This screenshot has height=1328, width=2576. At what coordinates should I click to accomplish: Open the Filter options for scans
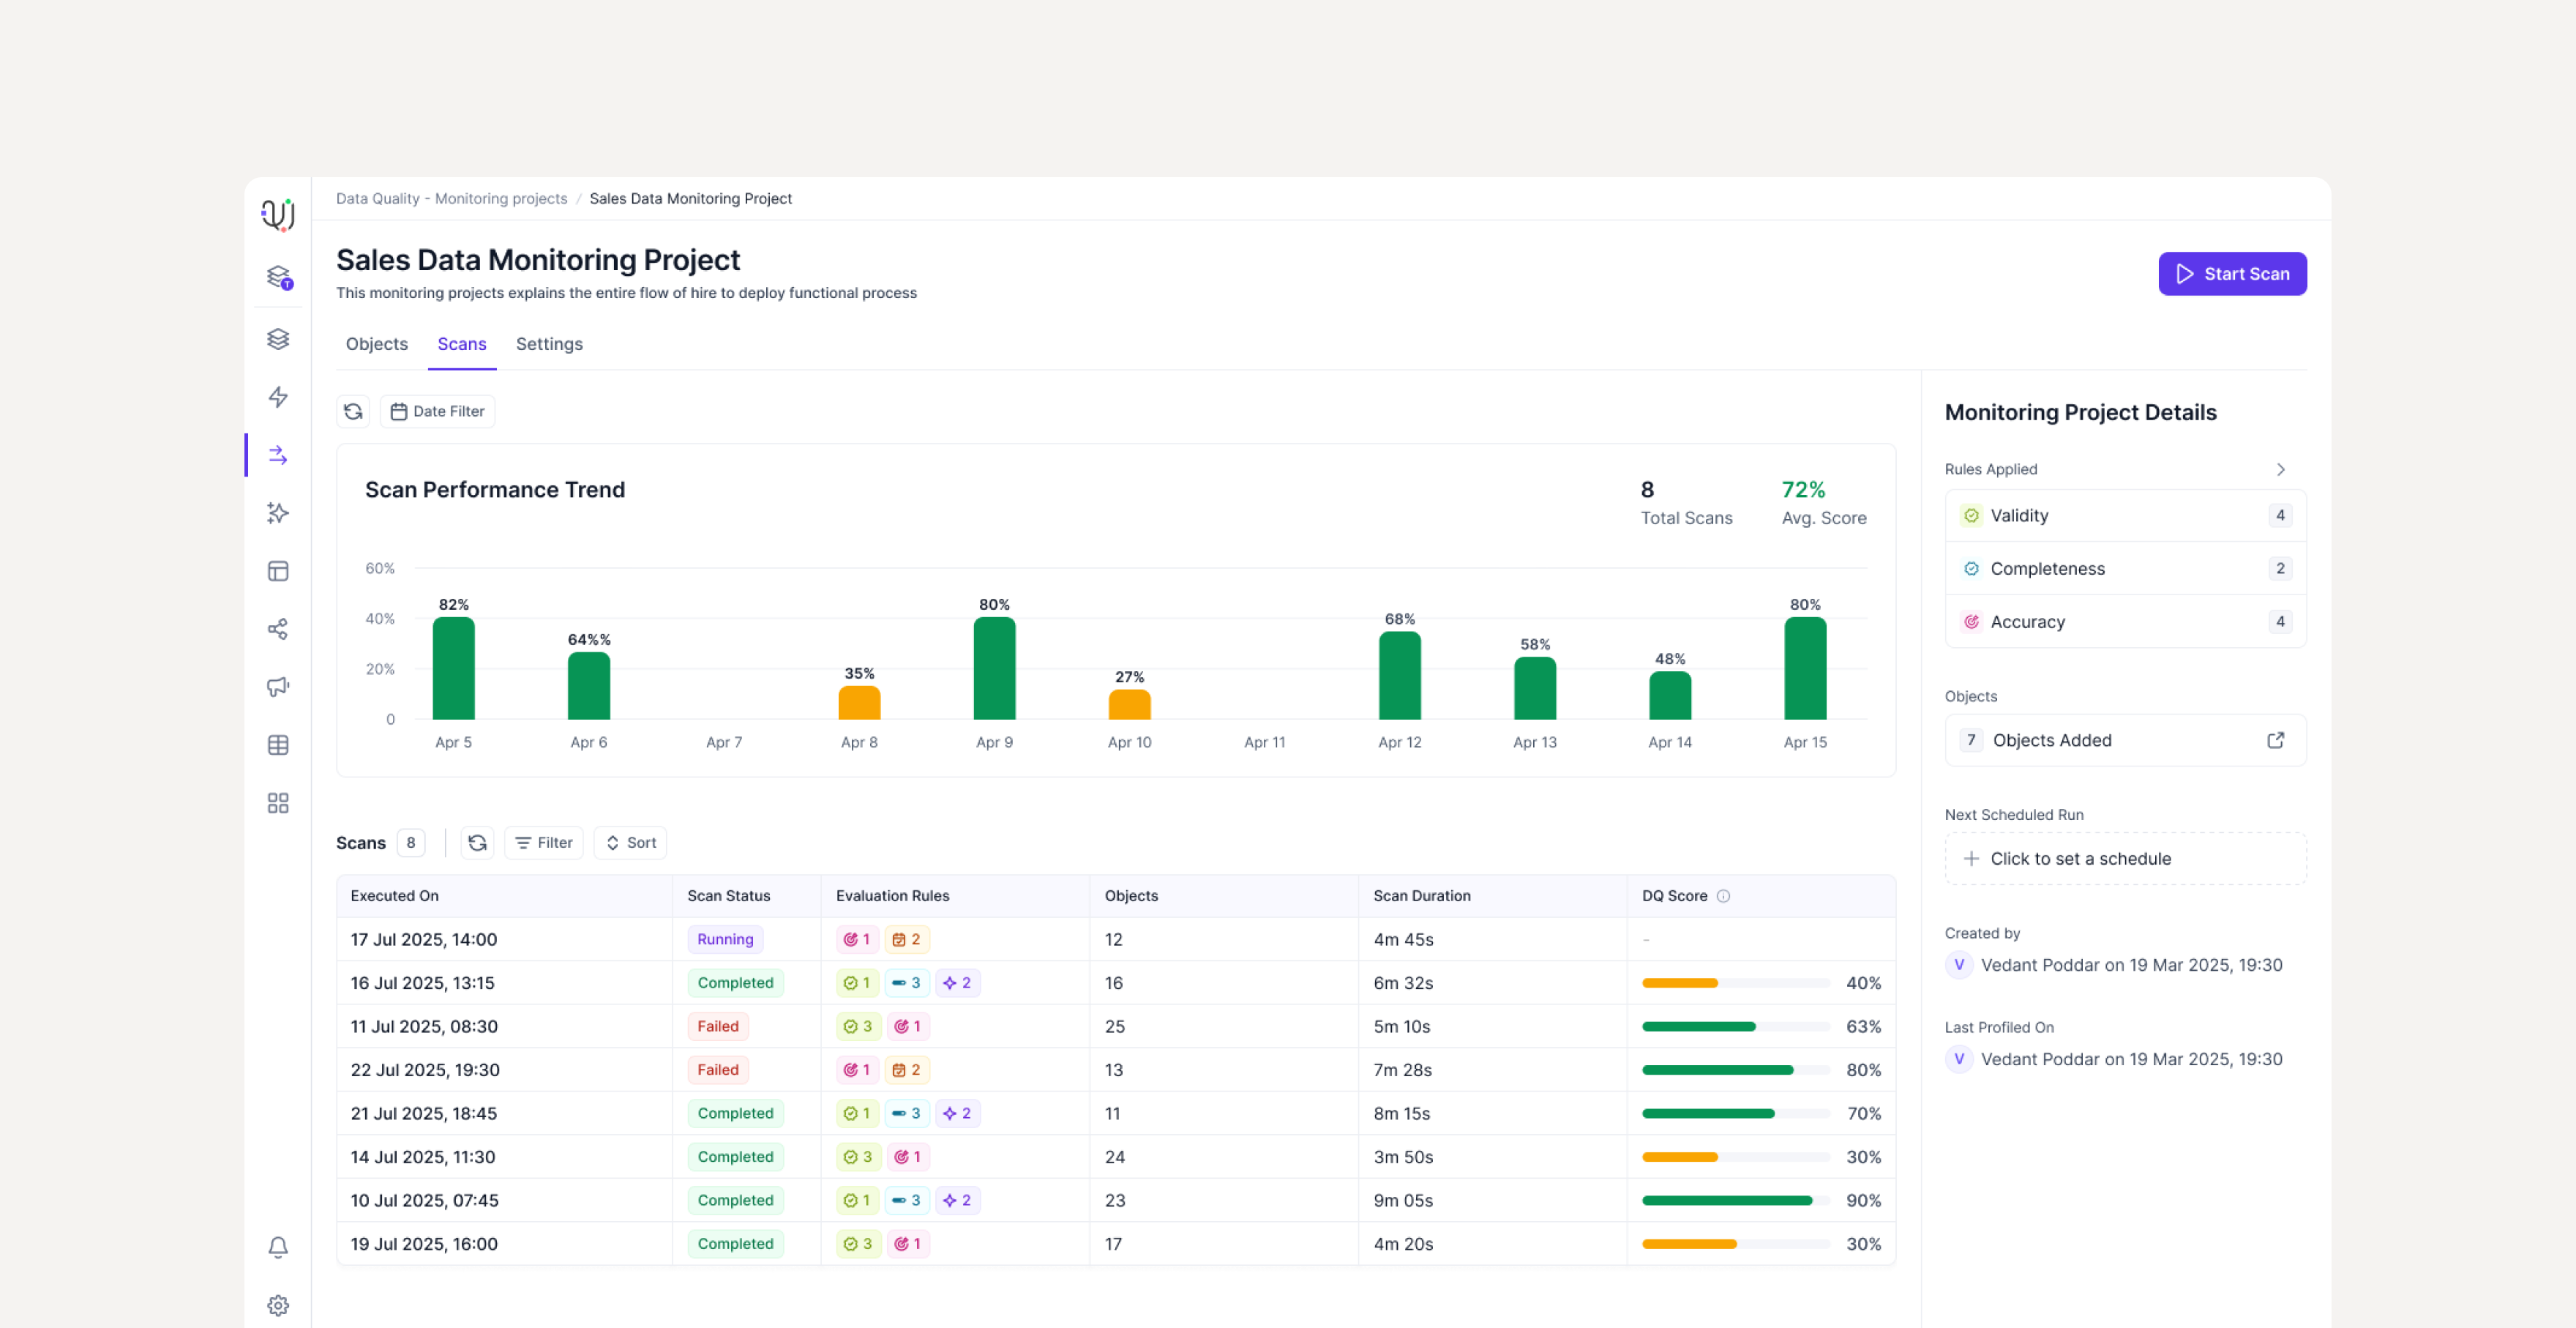[544, 843]
